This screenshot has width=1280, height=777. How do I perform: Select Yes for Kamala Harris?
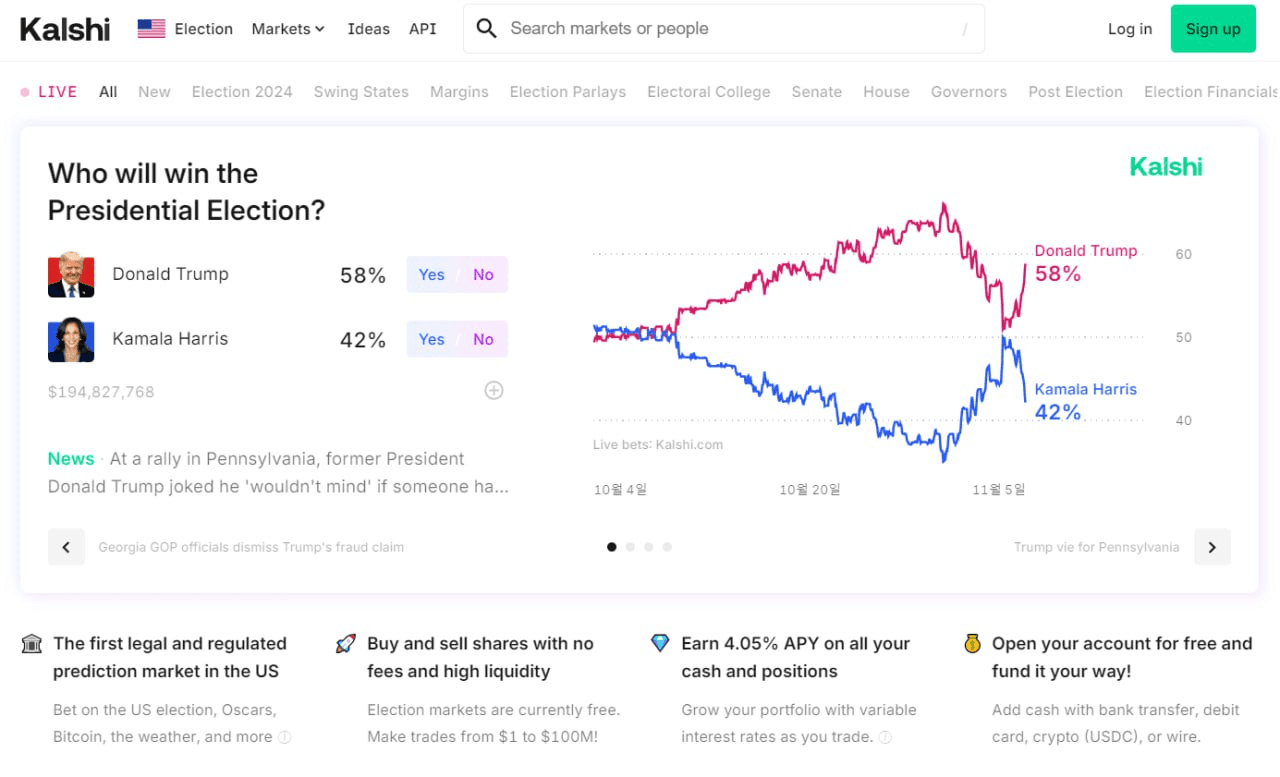click(x=432, y=340)
